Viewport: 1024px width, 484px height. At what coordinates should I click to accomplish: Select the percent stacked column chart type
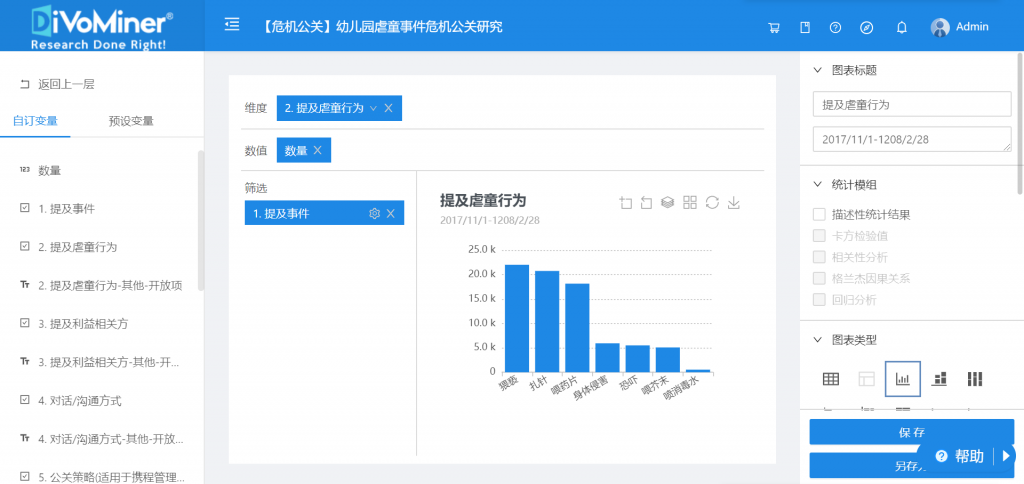point(975,379)
